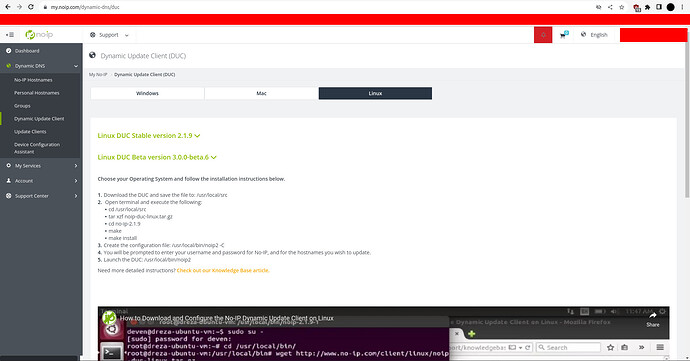Click the No-IP logo
The width and height of the screenshot is (690, 361).
pos(39,35)
